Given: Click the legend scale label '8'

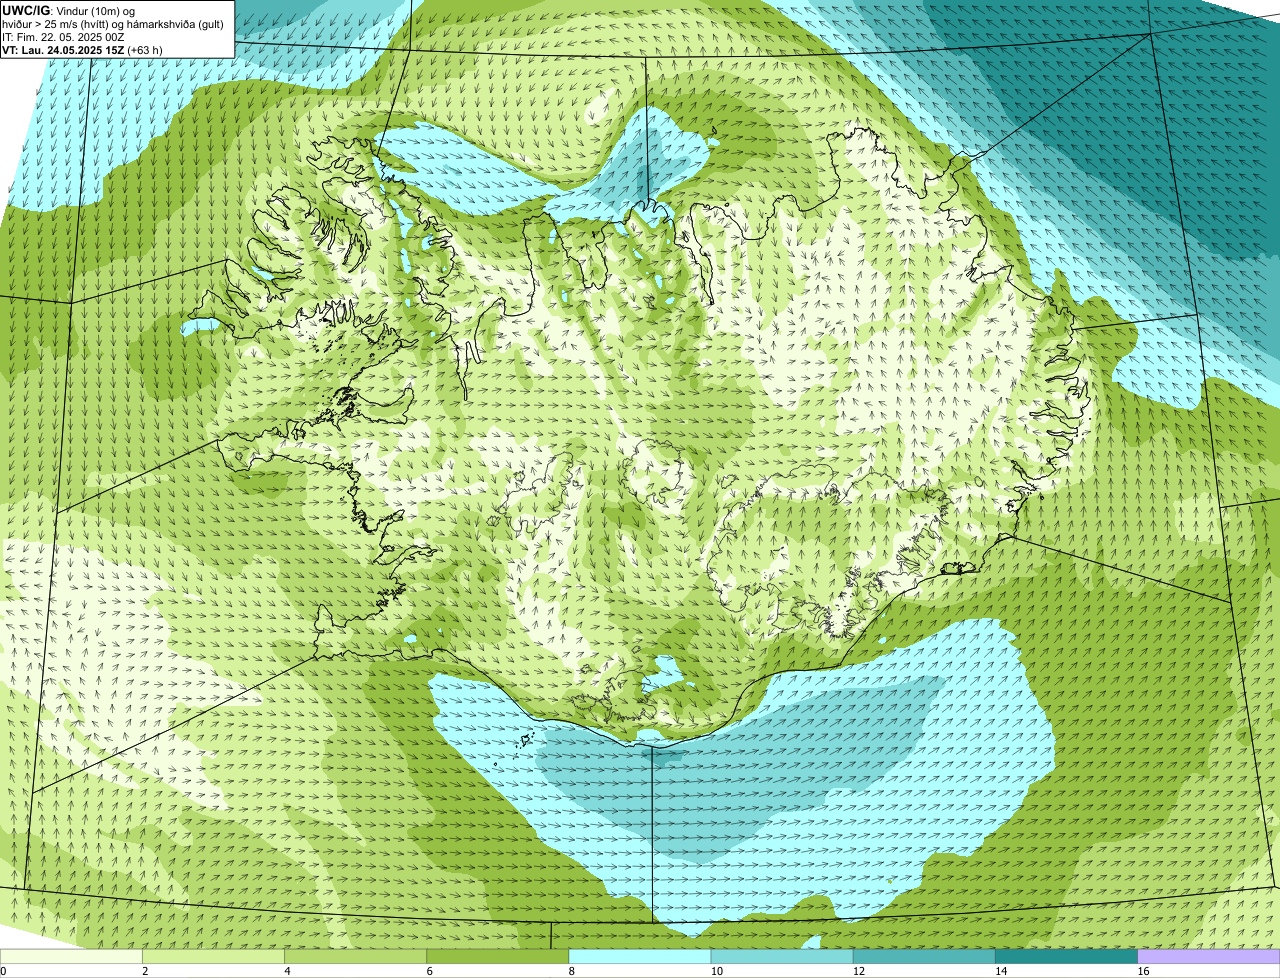Looking at the screenshot, I should 572,971.
